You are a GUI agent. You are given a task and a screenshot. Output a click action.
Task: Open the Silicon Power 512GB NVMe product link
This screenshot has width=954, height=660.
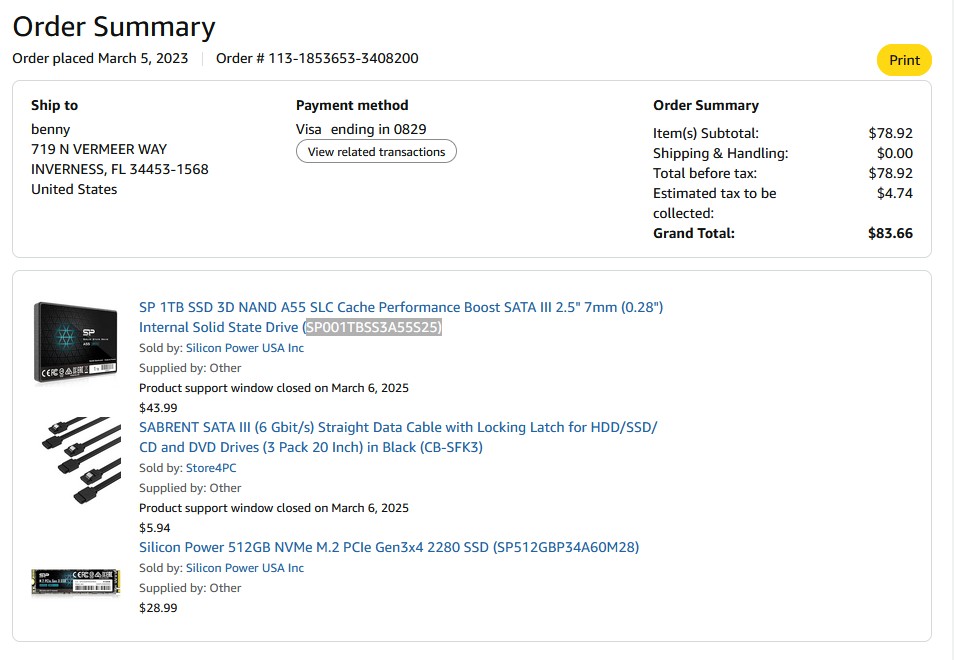[388, 548]
